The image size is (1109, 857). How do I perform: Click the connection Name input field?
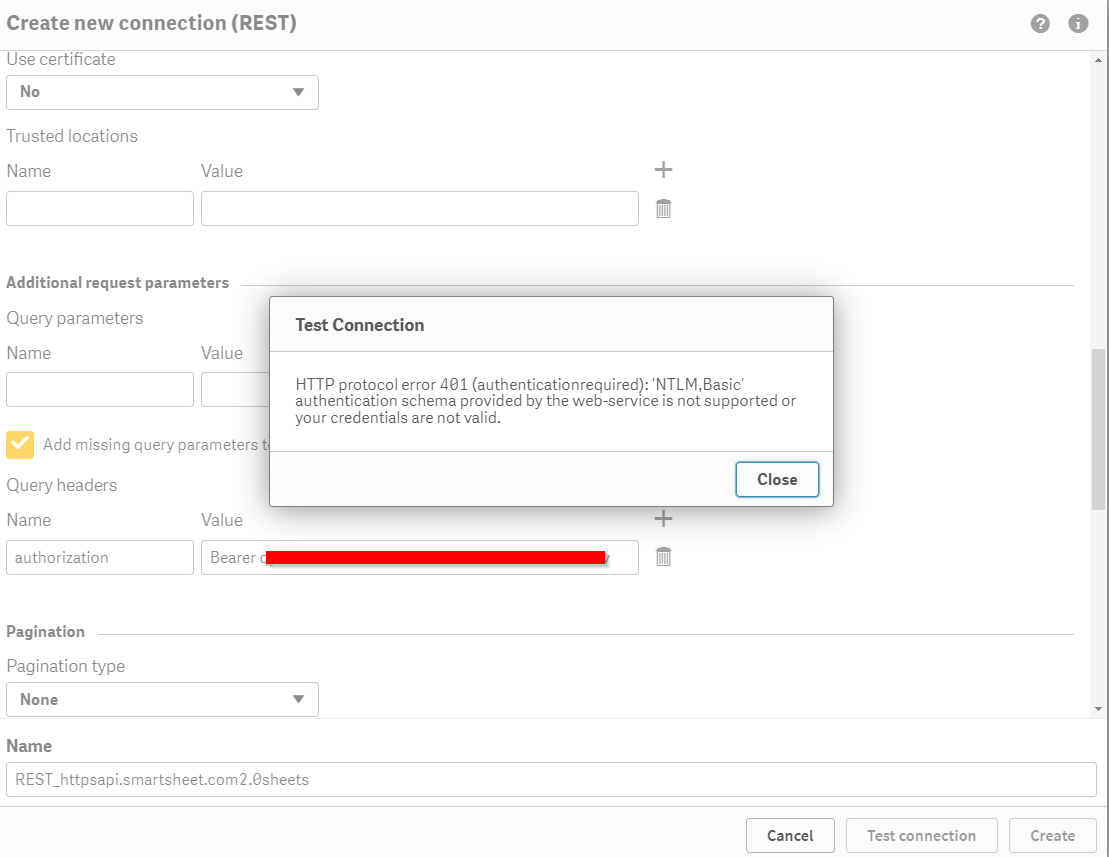tap(551, 780)
